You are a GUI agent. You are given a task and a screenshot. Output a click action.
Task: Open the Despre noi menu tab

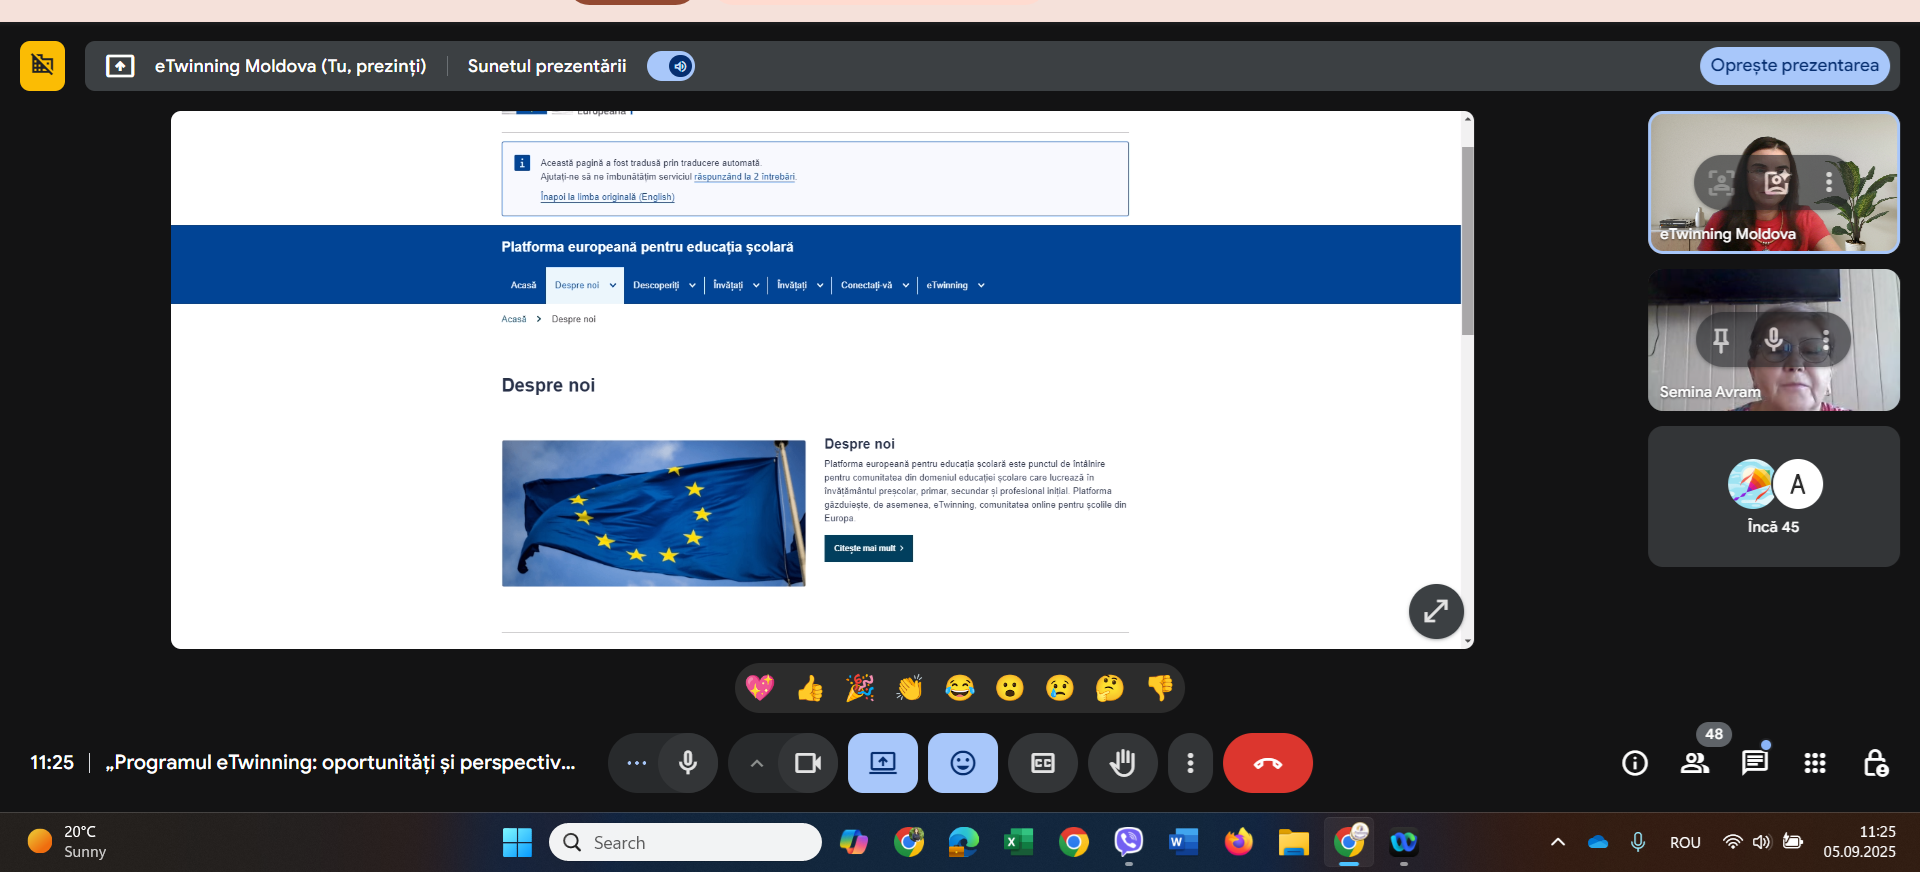pos(577,285)
